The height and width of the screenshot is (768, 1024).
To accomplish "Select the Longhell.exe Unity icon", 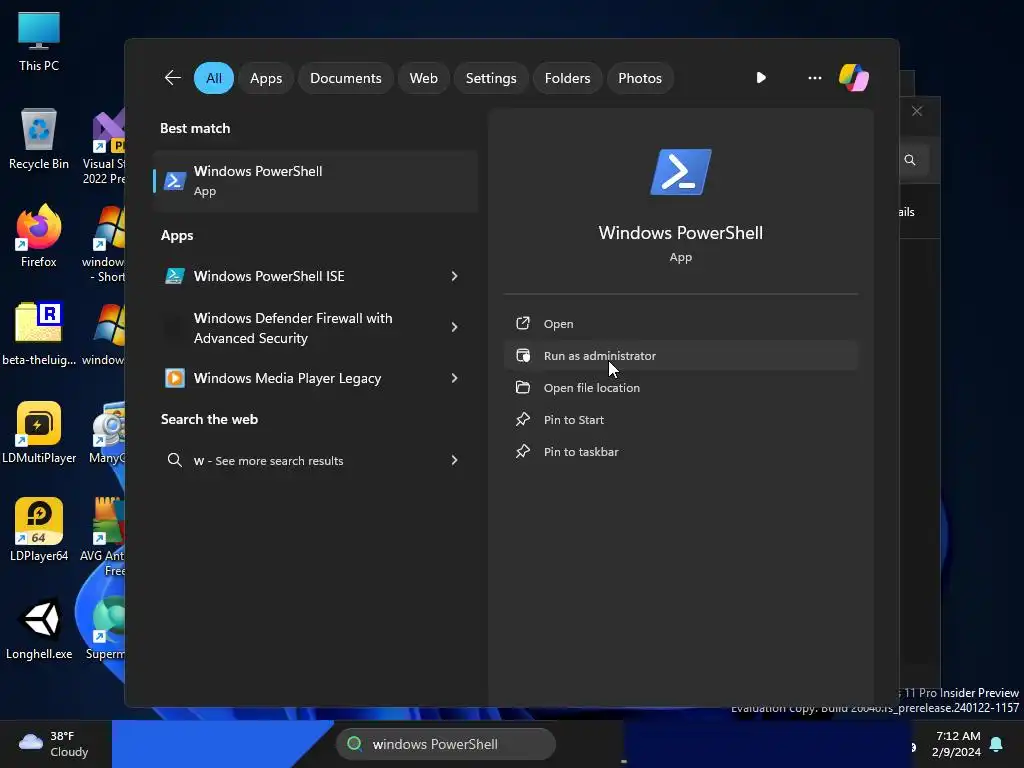I will (39, 628).
